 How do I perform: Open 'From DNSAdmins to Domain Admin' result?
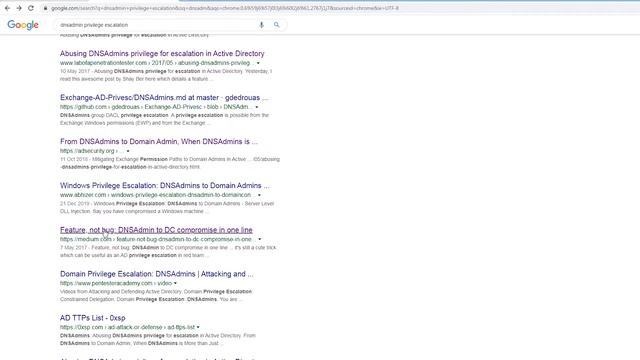[159, 142]
